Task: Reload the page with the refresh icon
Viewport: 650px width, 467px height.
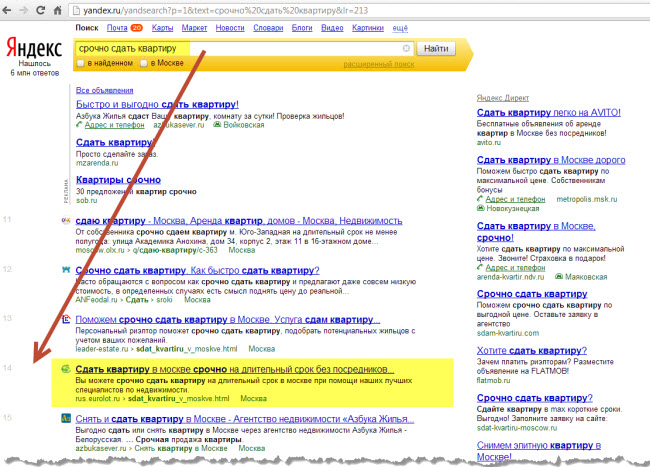Action: [x=41, y=10]
